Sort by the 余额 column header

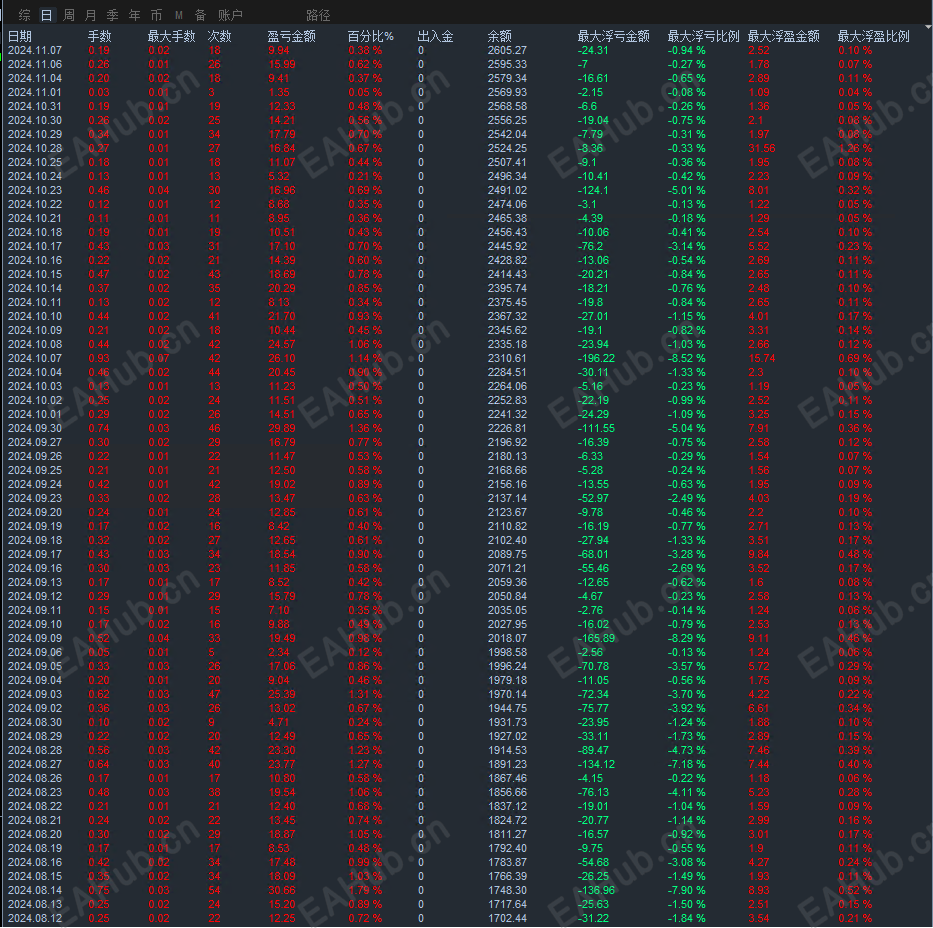click(500, 36)
